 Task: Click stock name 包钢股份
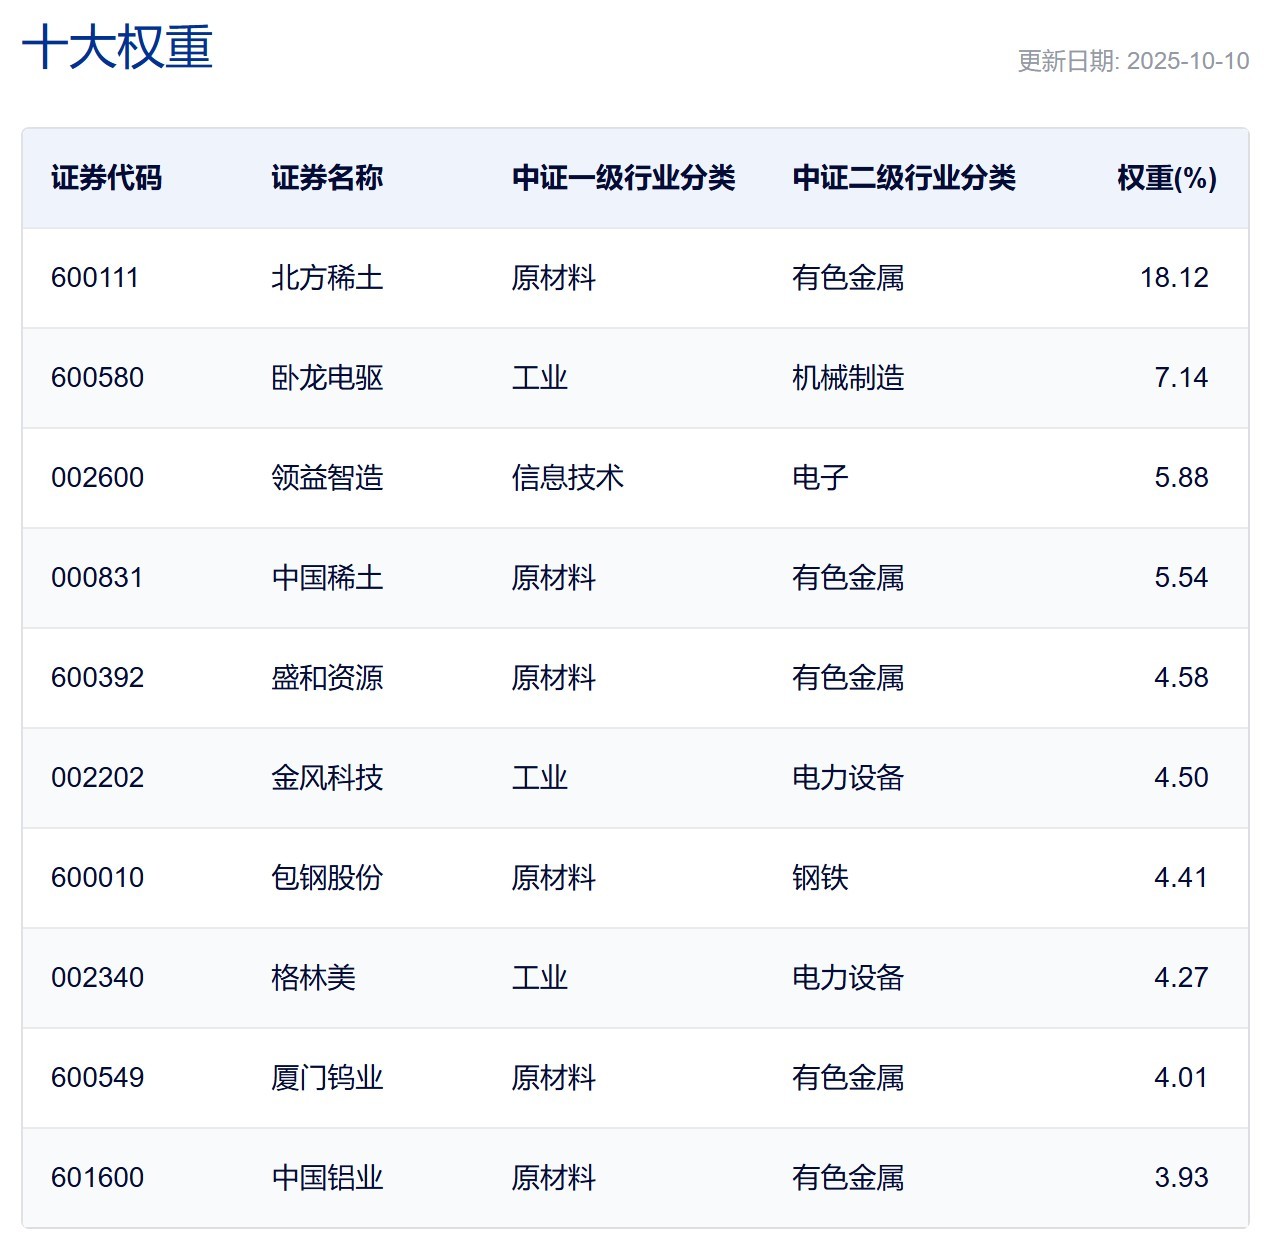(327, 878)
